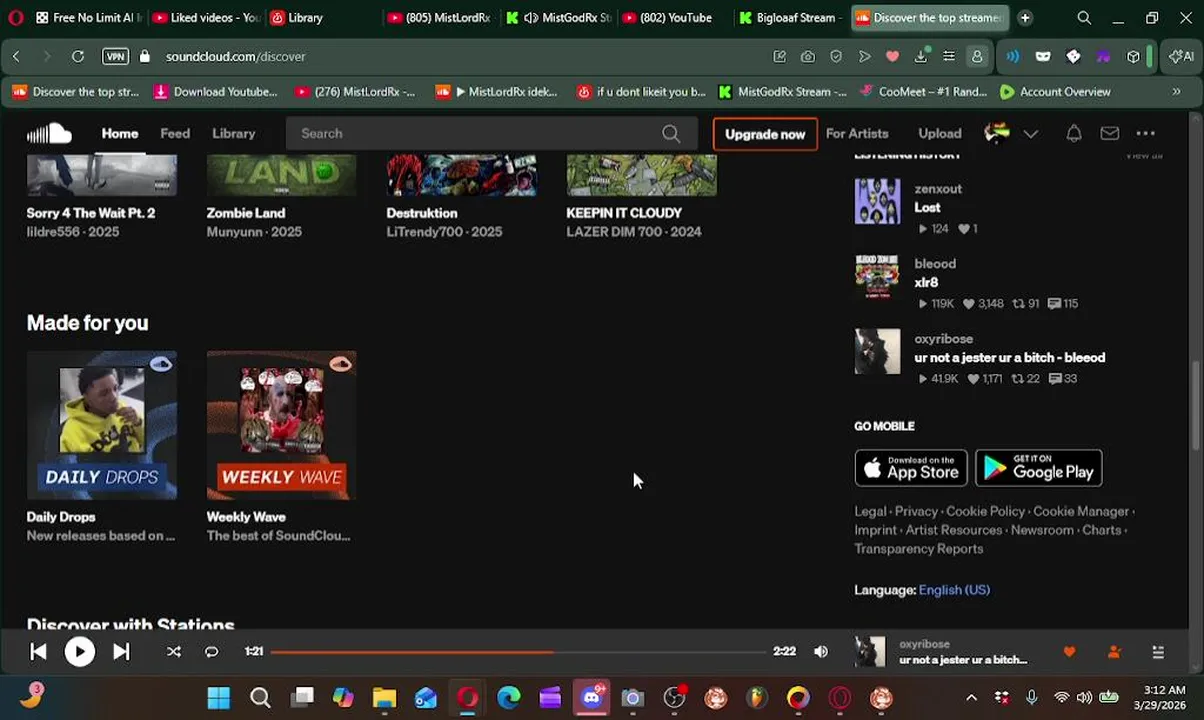Open the Upload page
The height and width of the screenshot is (720, 1204).
(x=940, y=133)
